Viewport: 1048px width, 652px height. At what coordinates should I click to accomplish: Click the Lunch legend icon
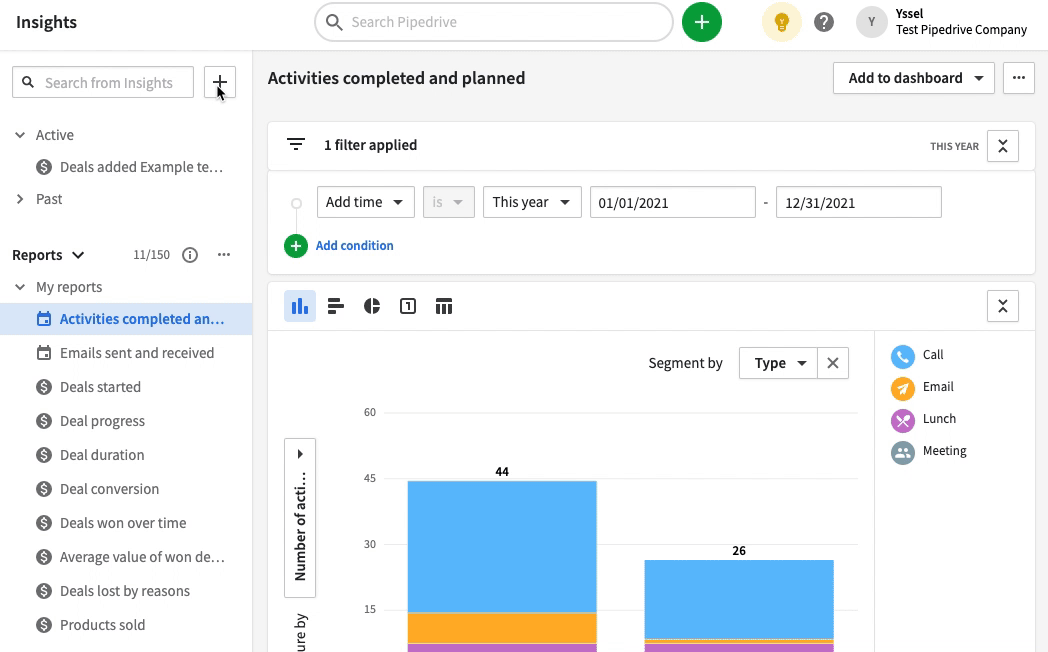point(902,421)
